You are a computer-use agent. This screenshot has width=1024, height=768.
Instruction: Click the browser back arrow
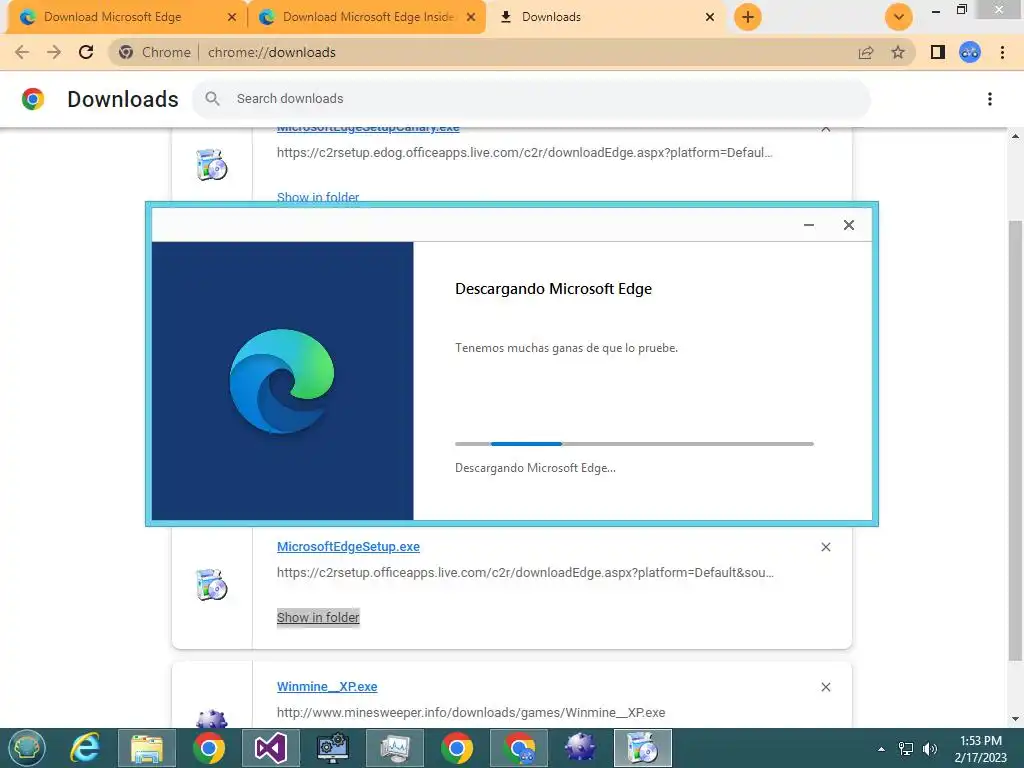[x=22, y=52]
